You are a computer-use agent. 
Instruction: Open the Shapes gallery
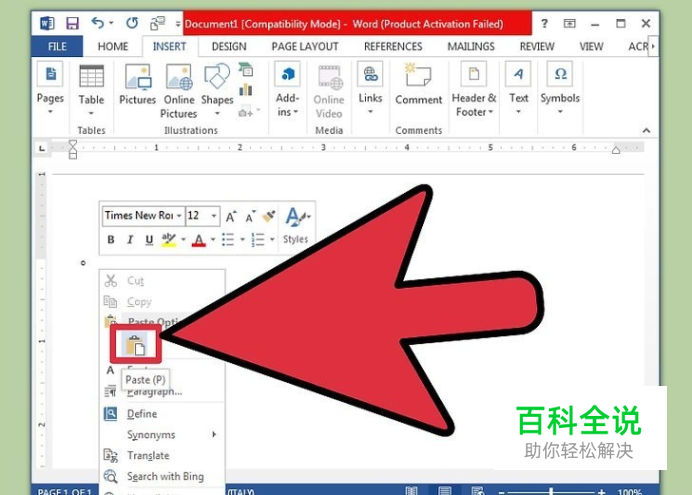coord(217,90)
